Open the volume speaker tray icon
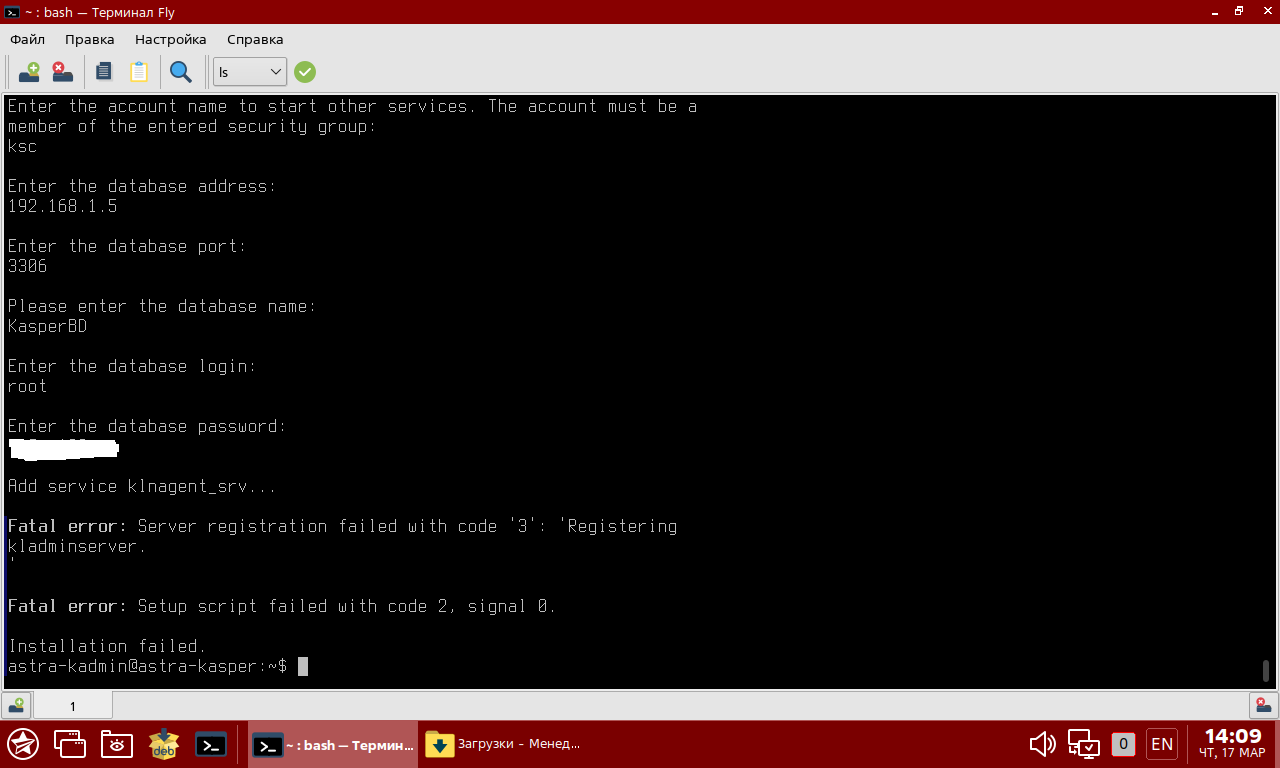 [1042, 744]
